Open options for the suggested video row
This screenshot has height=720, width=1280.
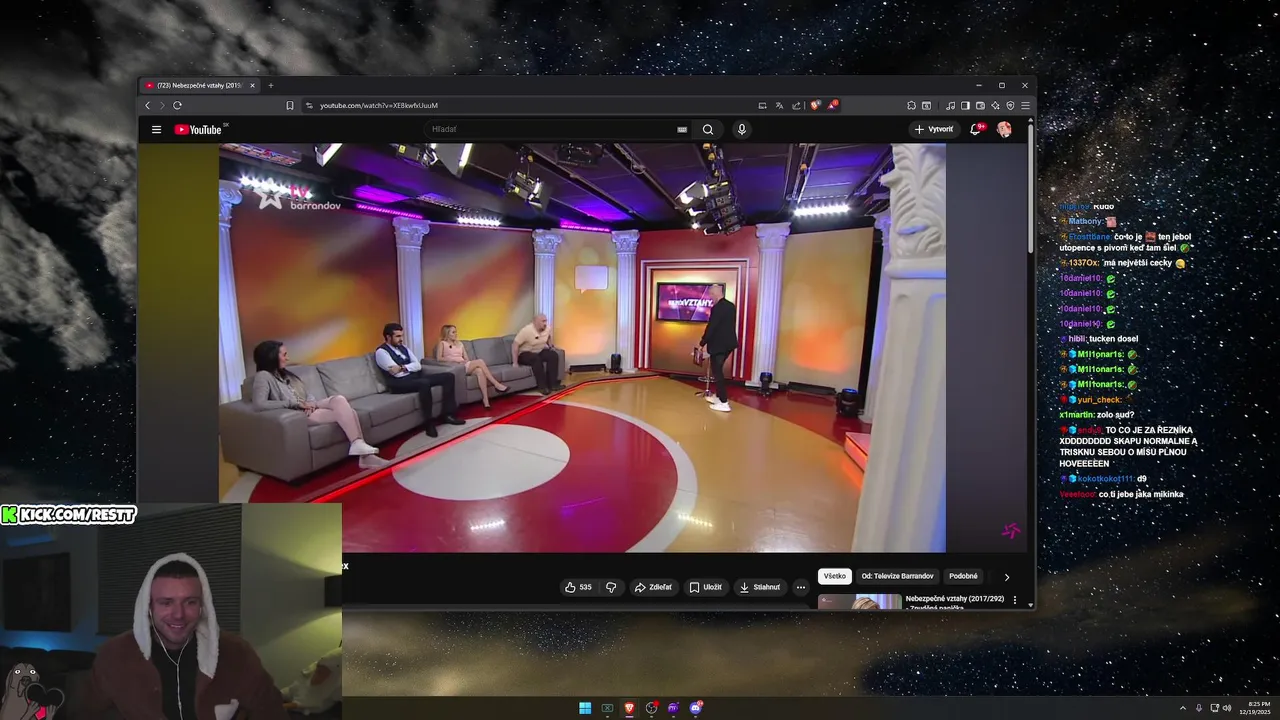click(x=1015, y=600)
